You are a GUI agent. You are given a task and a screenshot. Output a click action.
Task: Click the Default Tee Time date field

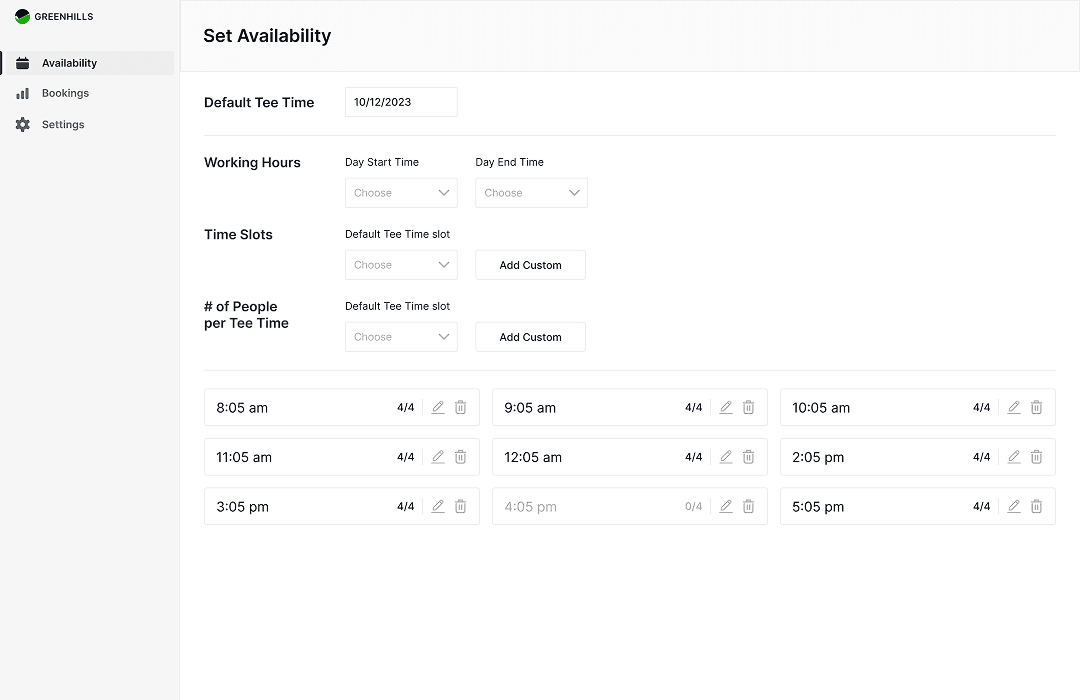point(401,102)
